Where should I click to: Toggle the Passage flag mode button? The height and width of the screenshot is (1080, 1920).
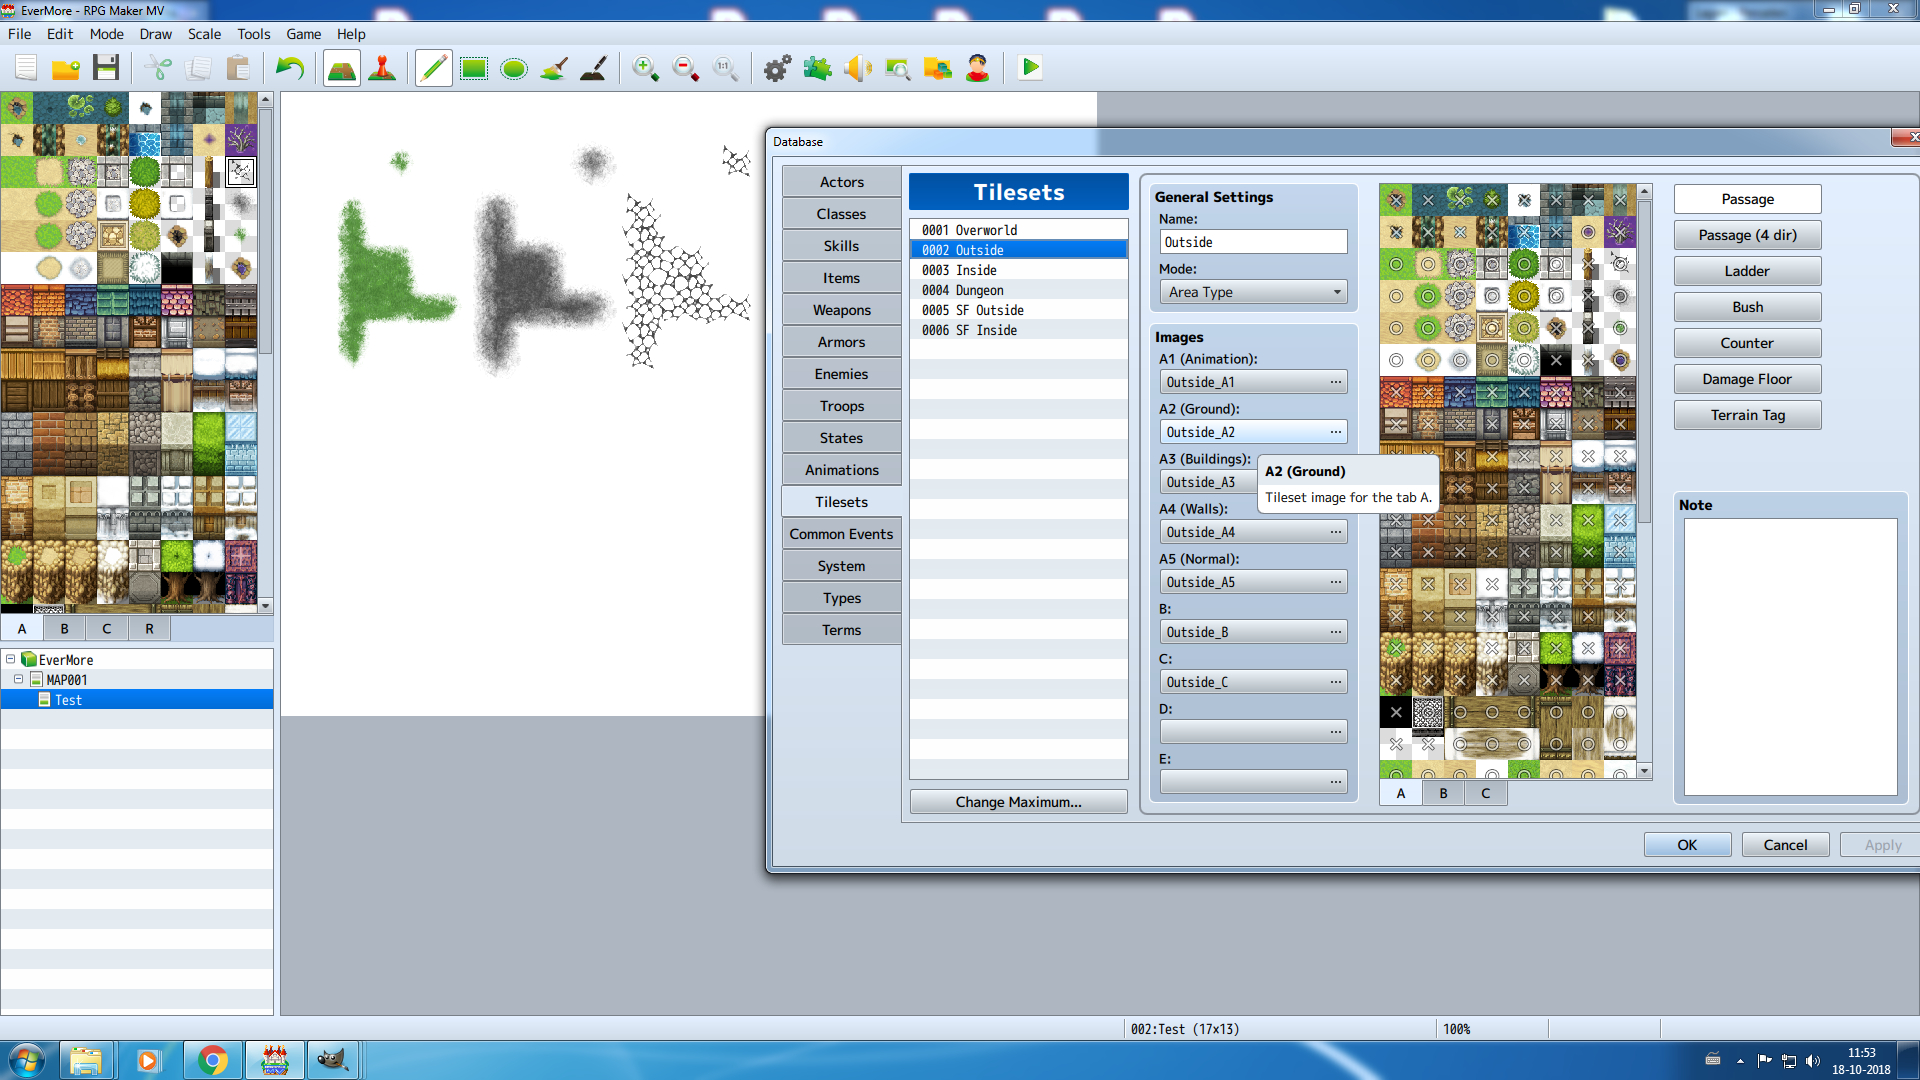[x=1747, y=199]
